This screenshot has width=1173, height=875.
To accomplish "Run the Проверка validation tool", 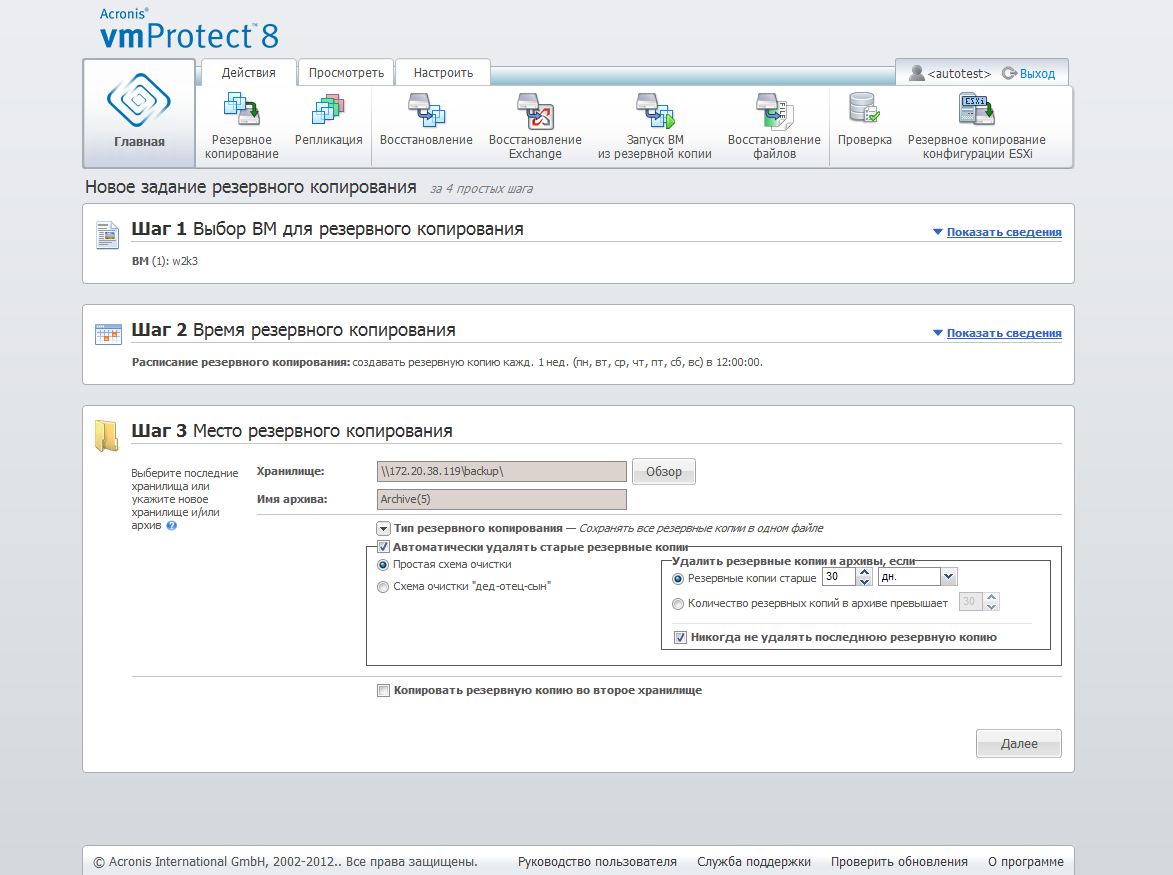I will coord(865,120).
